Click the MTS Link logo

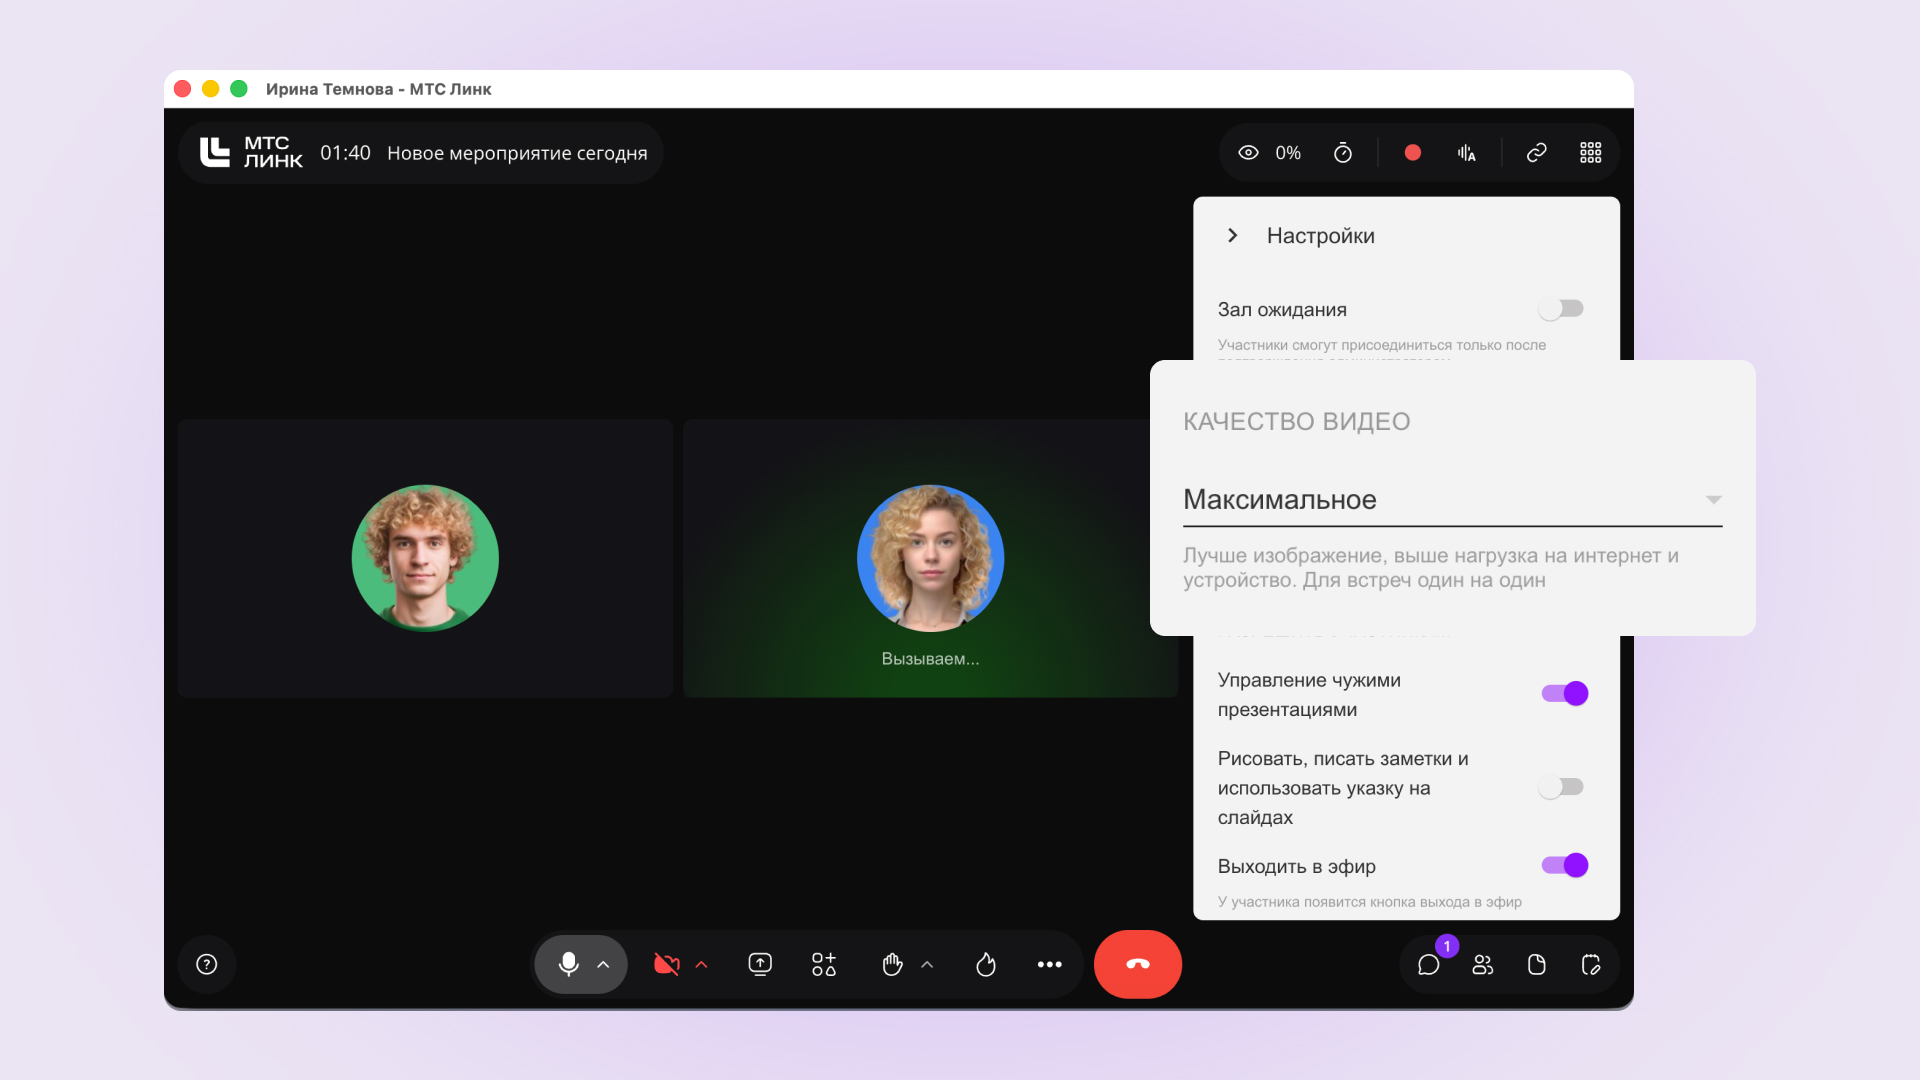[x=251, y=153]
